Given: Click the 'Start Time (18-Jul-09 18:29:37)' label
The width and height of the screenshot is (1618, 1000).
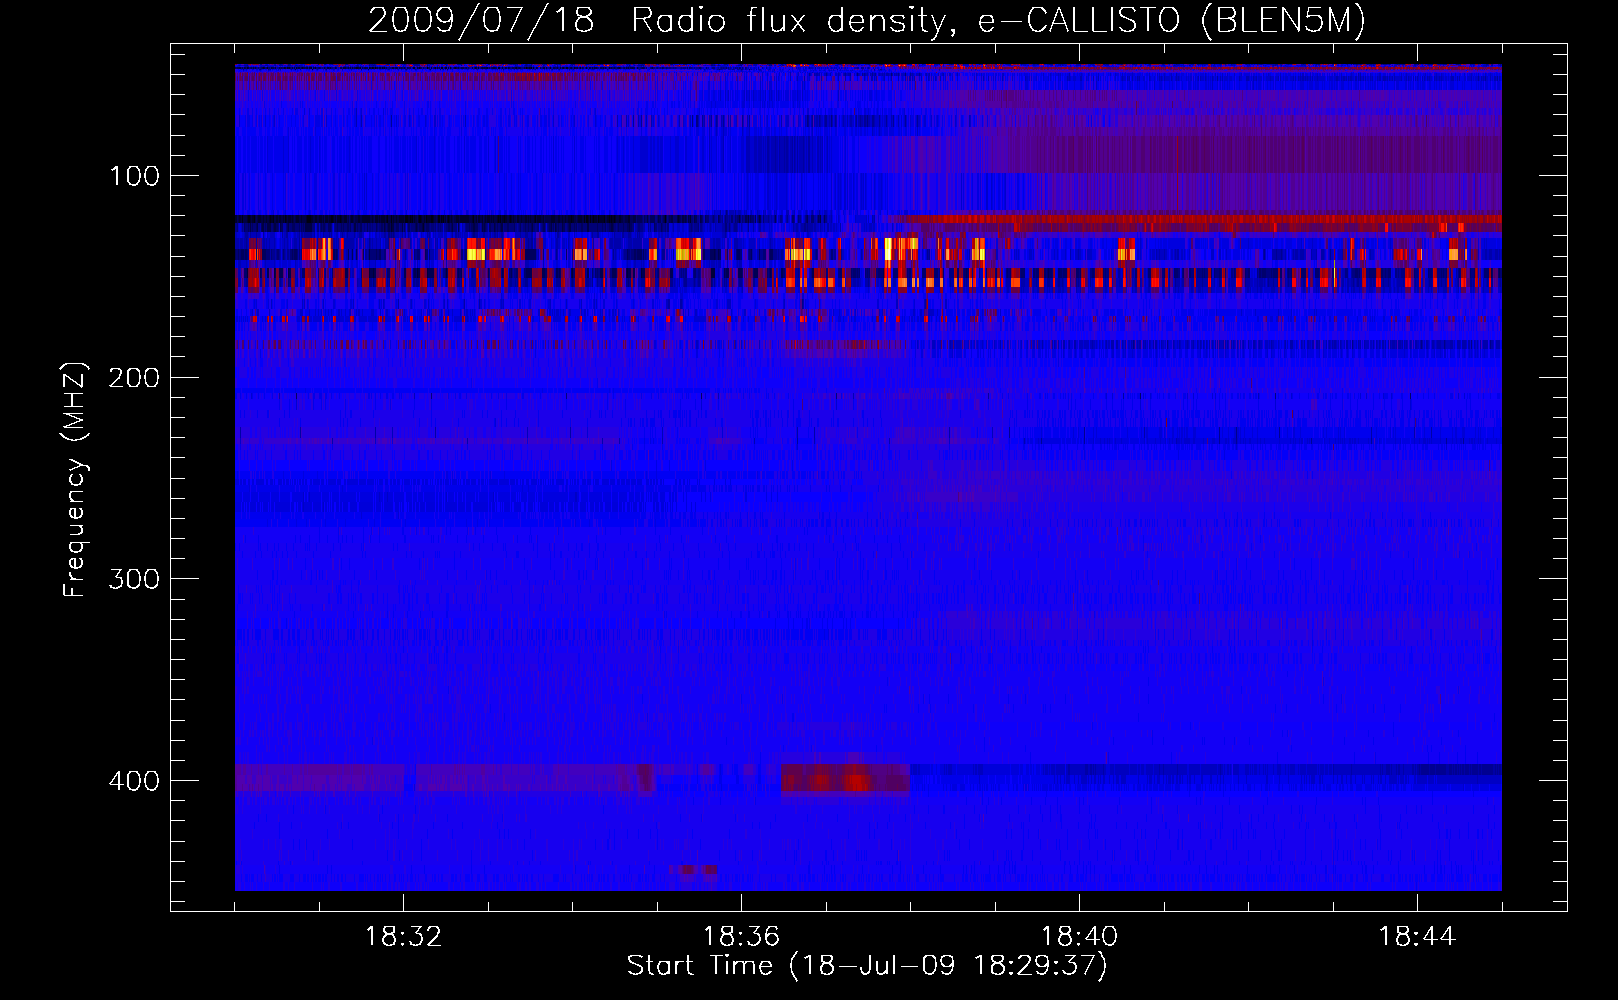Looking at the screenshot, I should pyautogui.click(x=867, y=966).
